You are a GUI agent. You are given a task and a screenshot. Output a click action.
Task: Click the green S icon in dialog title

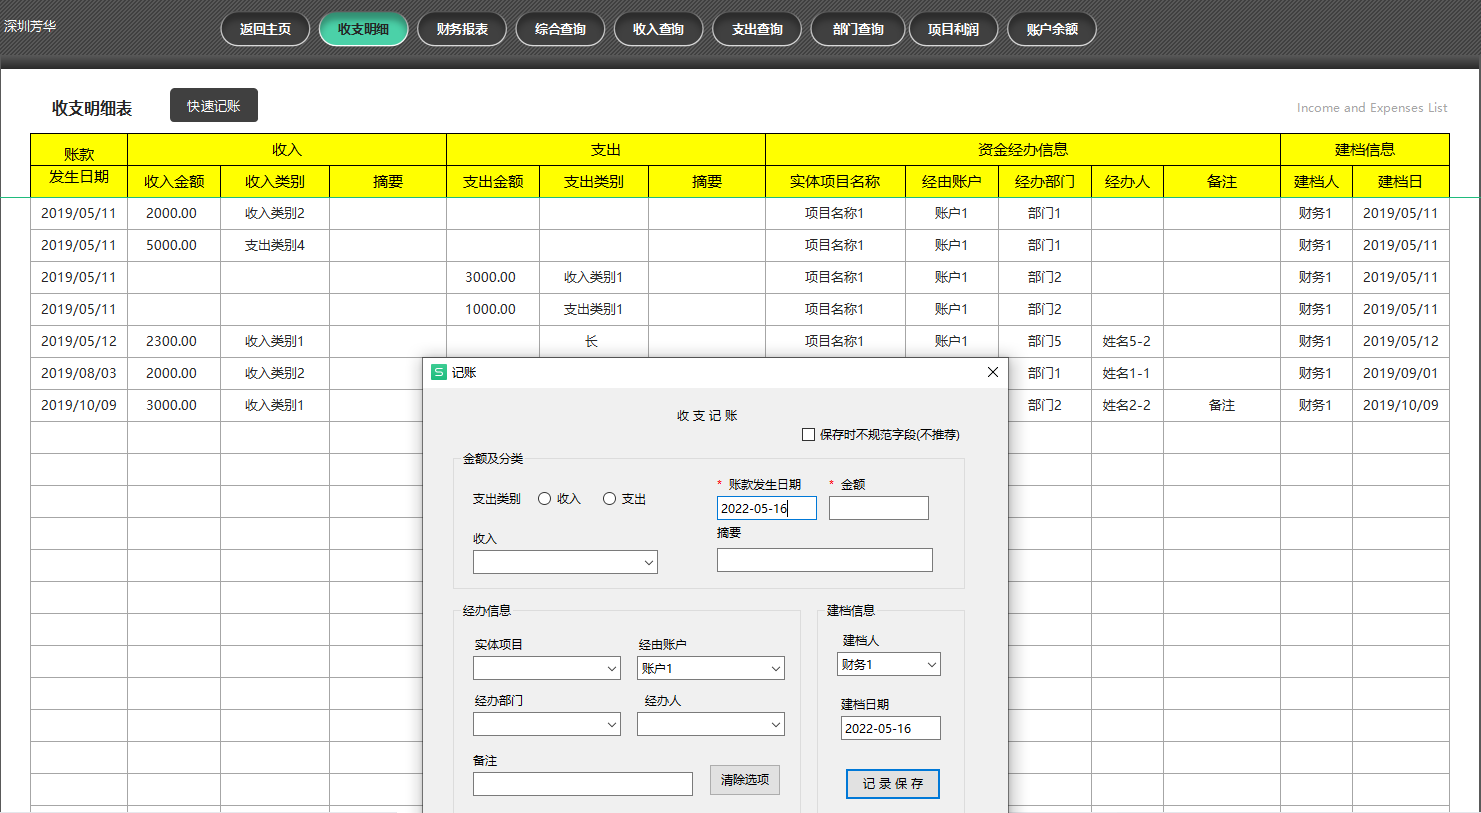tap(438, 372)
